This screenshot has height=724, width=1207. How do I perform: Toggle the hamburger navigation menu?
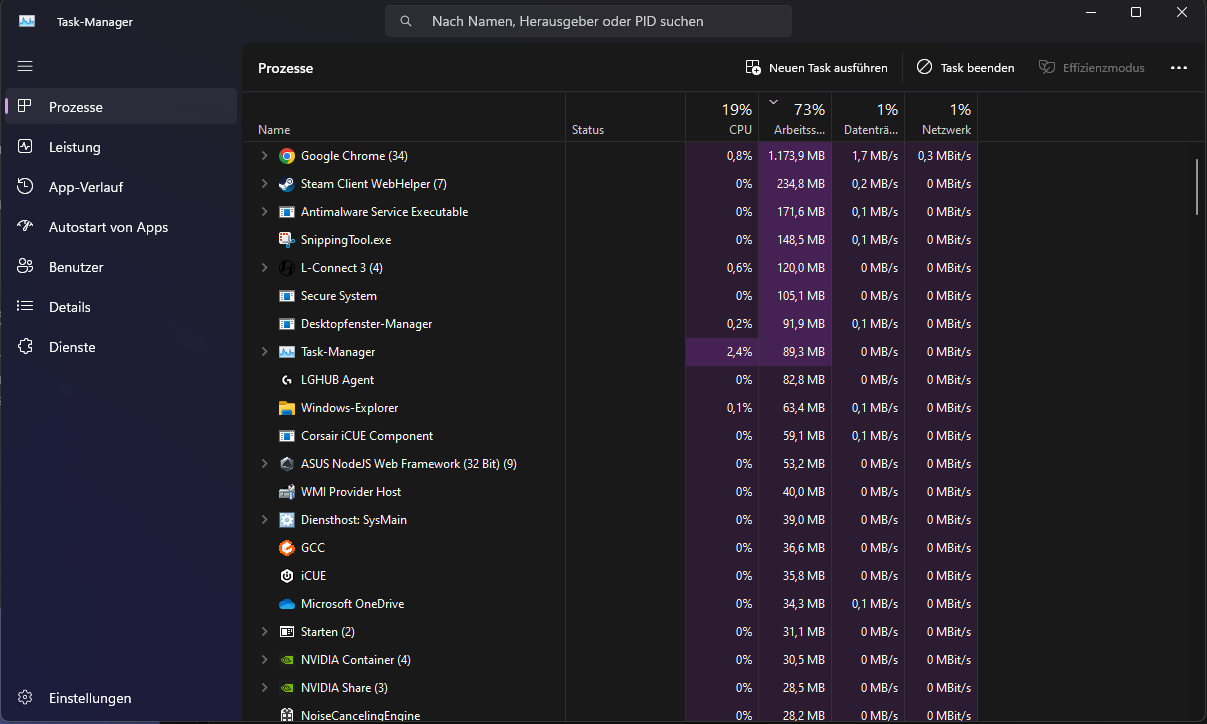(25, 66)
